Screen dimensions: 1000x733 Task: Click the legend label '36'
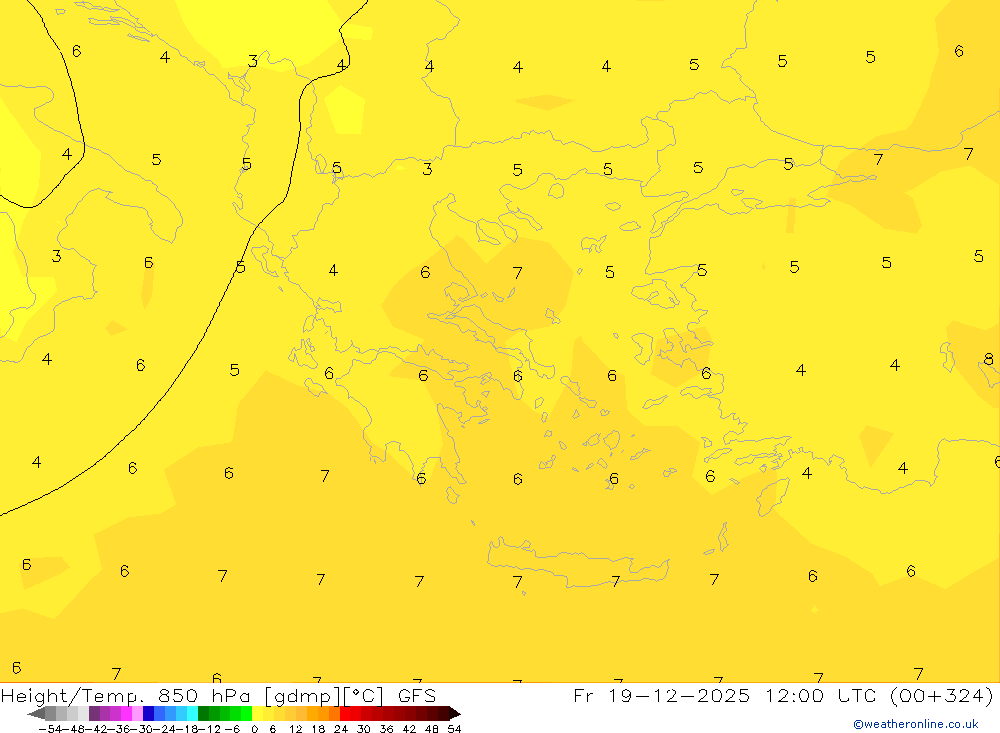coord(386,729)
